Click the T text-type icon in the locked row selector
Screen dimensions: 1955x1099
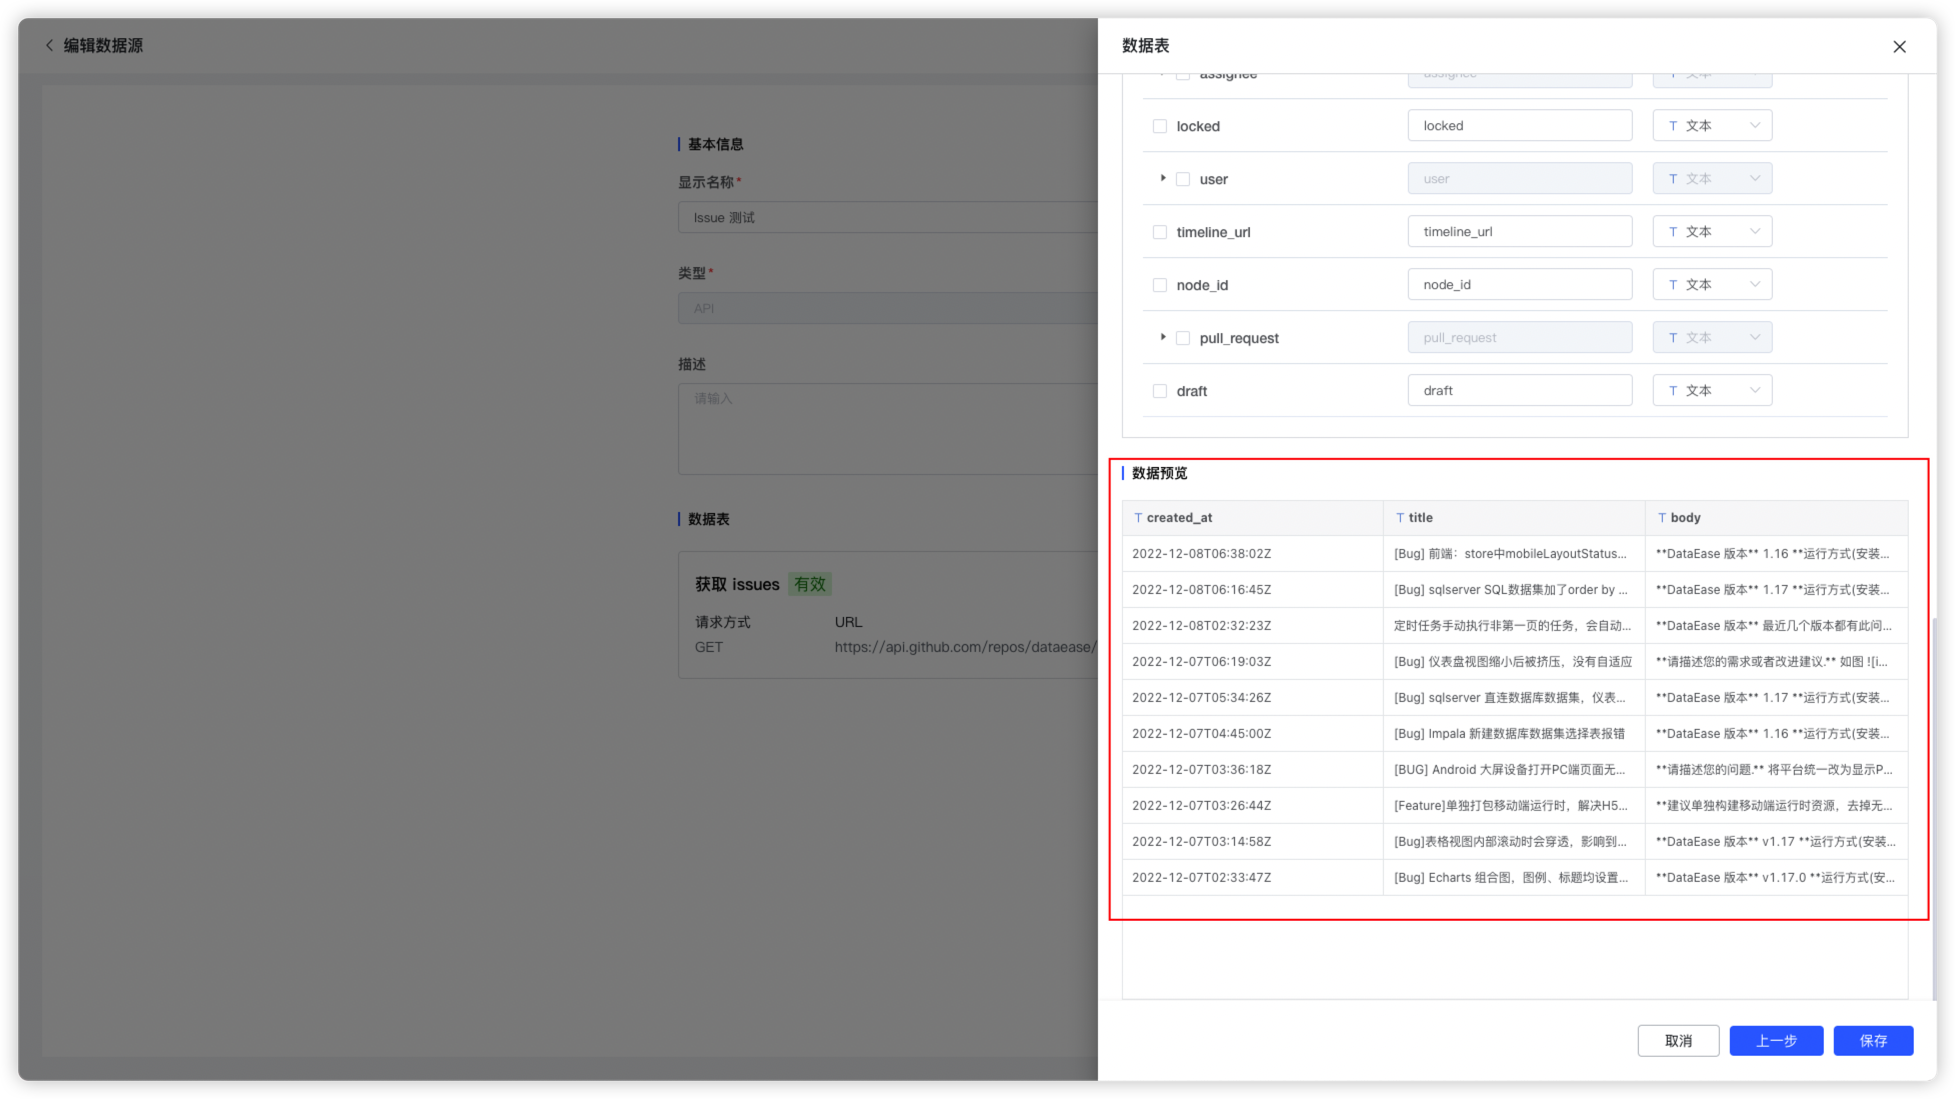[x=1672, y=125]
